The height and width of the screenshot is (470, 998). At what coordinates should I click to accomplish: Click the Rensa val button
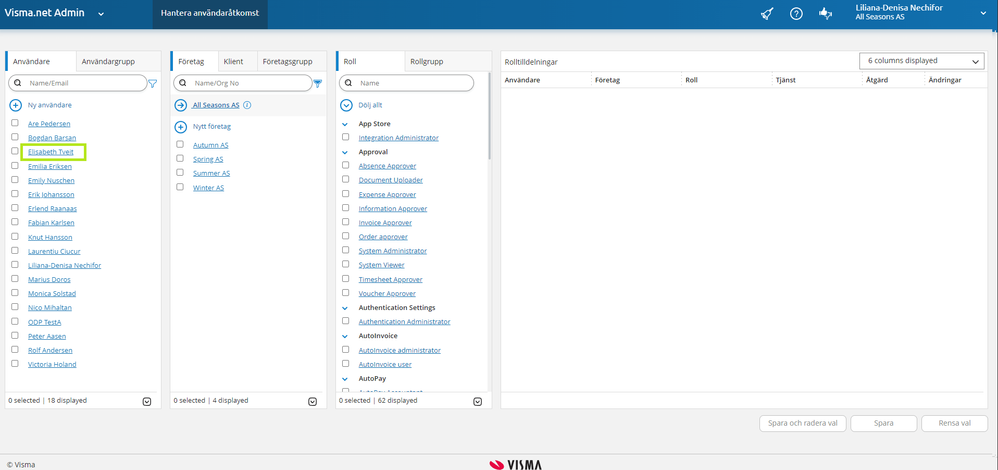954,423
